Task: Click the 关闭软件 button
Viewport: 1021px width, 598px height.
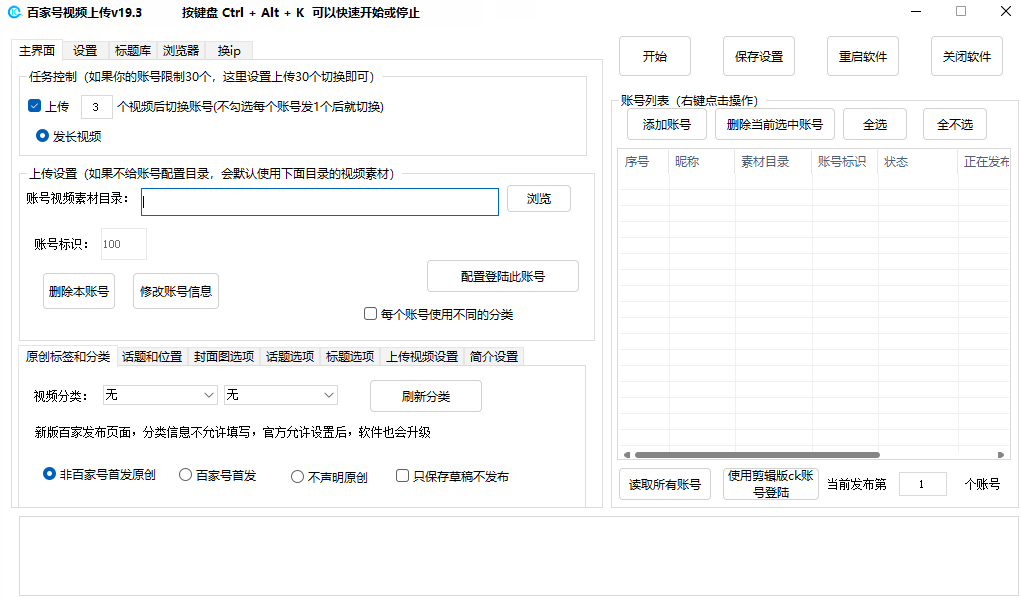Action: coord(967,57)
